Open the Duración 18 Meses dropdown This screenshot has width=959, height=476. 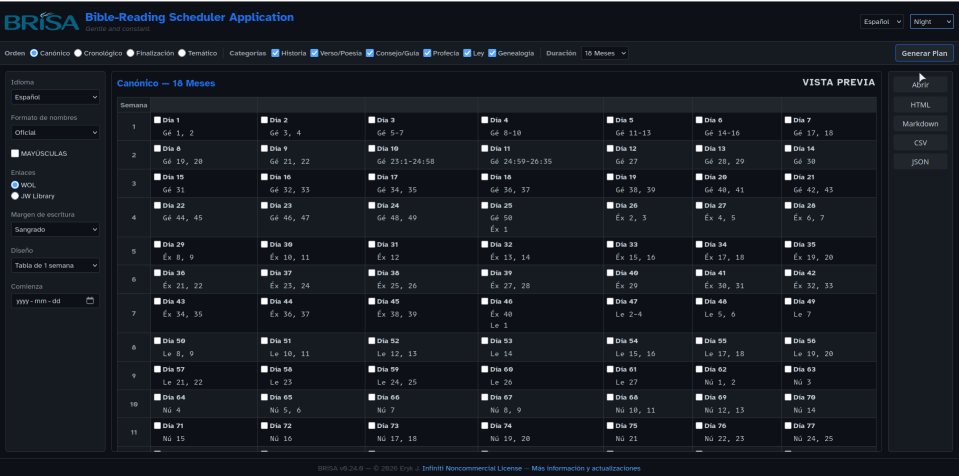tap(604, 53)
